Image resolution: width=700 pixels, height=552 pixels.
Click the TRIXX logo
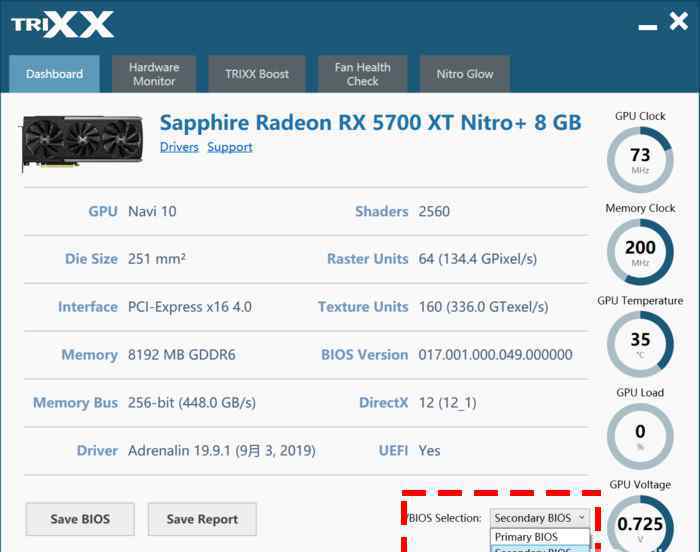(62, 24)
